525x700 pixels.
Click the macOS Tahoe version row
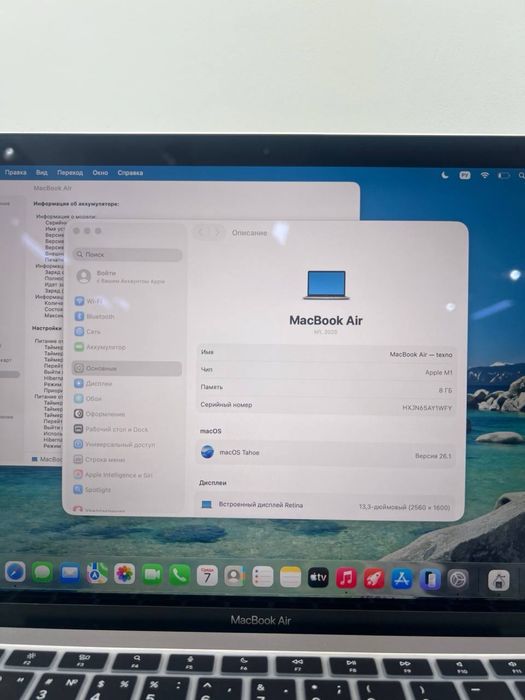[326, 454]
